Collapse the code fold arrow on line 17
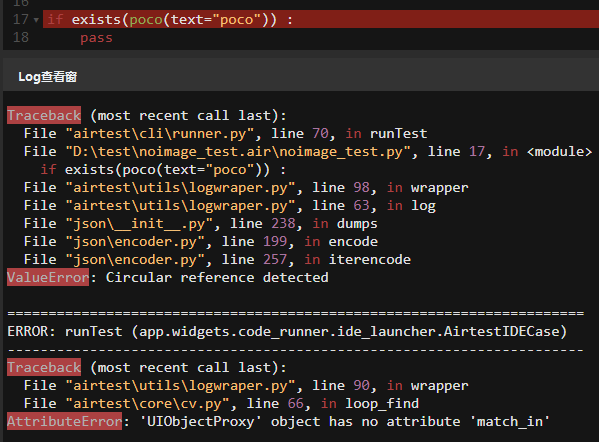This screenshot has width=599, height=442. tap(36, 20)
